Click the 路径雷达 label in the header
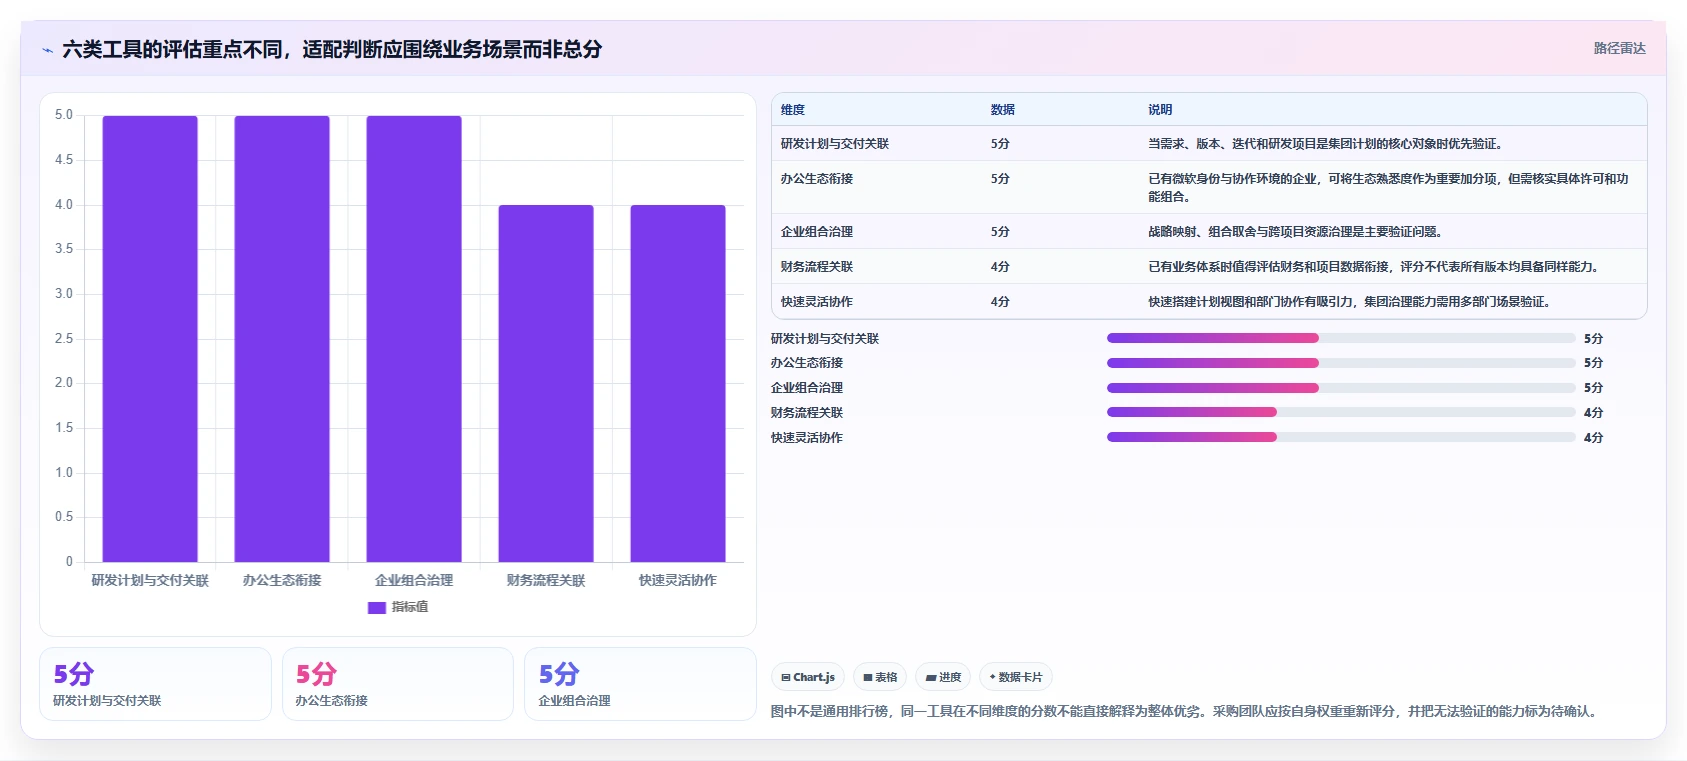1687x761 pixels. pyautogui.click(x=1619, y=48)
